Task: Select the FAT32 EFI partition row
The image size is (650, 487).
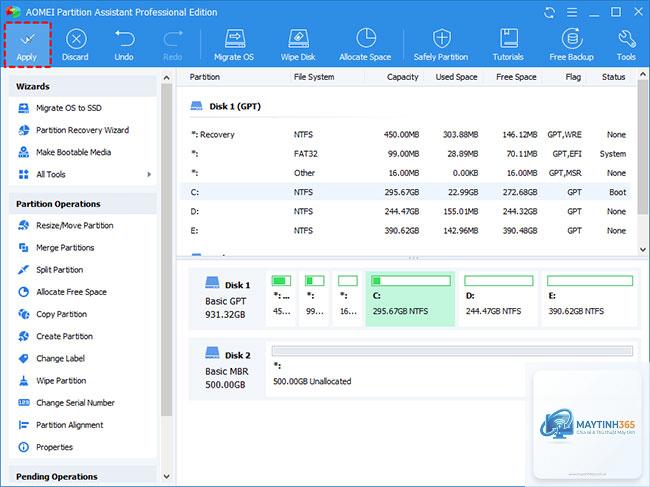Action: 406,154
